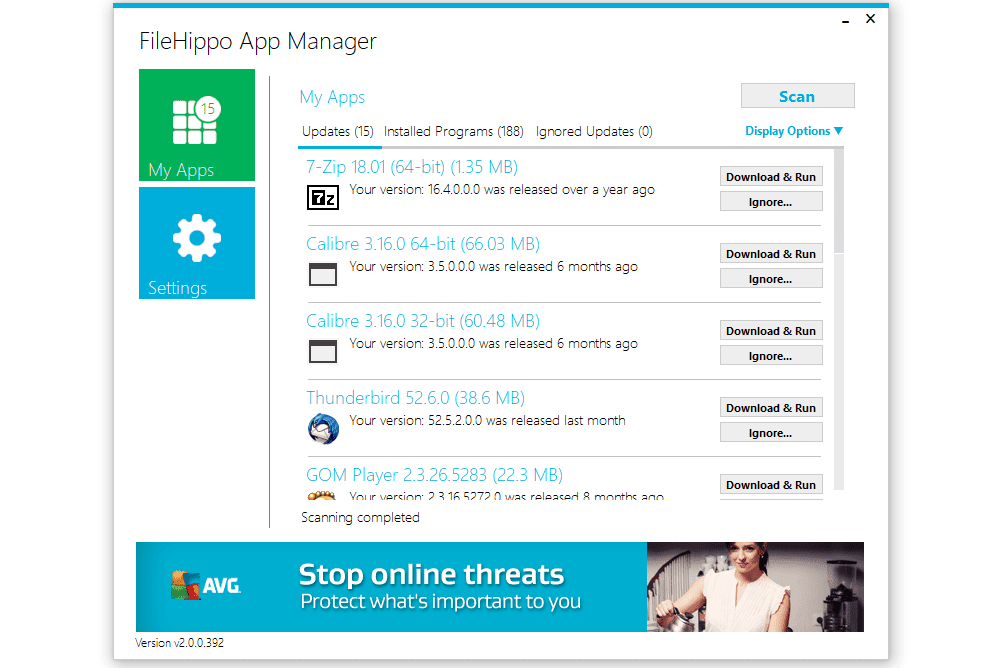Open the Settings gear tile
This screenshot has height=668, width=1002.
[196, 243]
